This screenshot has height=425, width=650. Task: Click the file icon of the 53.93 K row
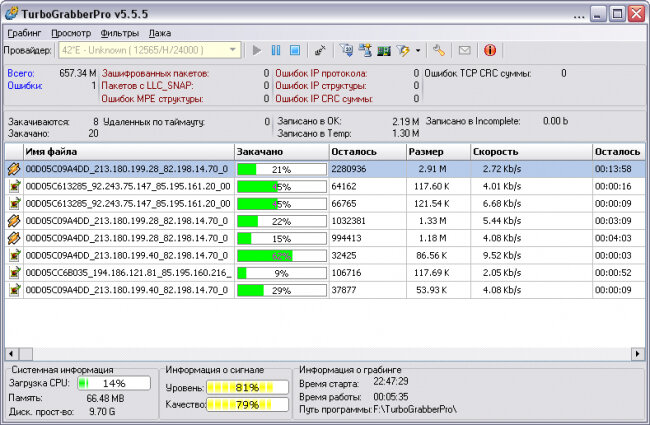pyautogui.click(x=15, y=290)
